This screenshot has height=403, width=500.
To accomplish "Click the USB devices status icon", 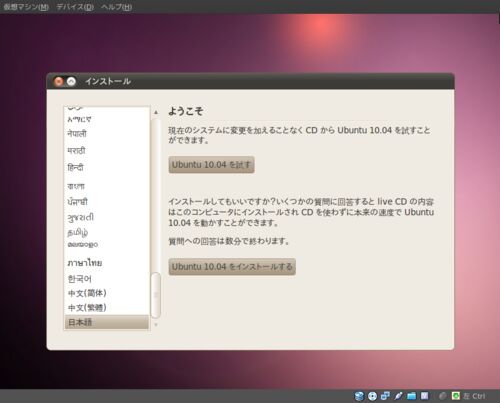I will (x=398, y=396).
